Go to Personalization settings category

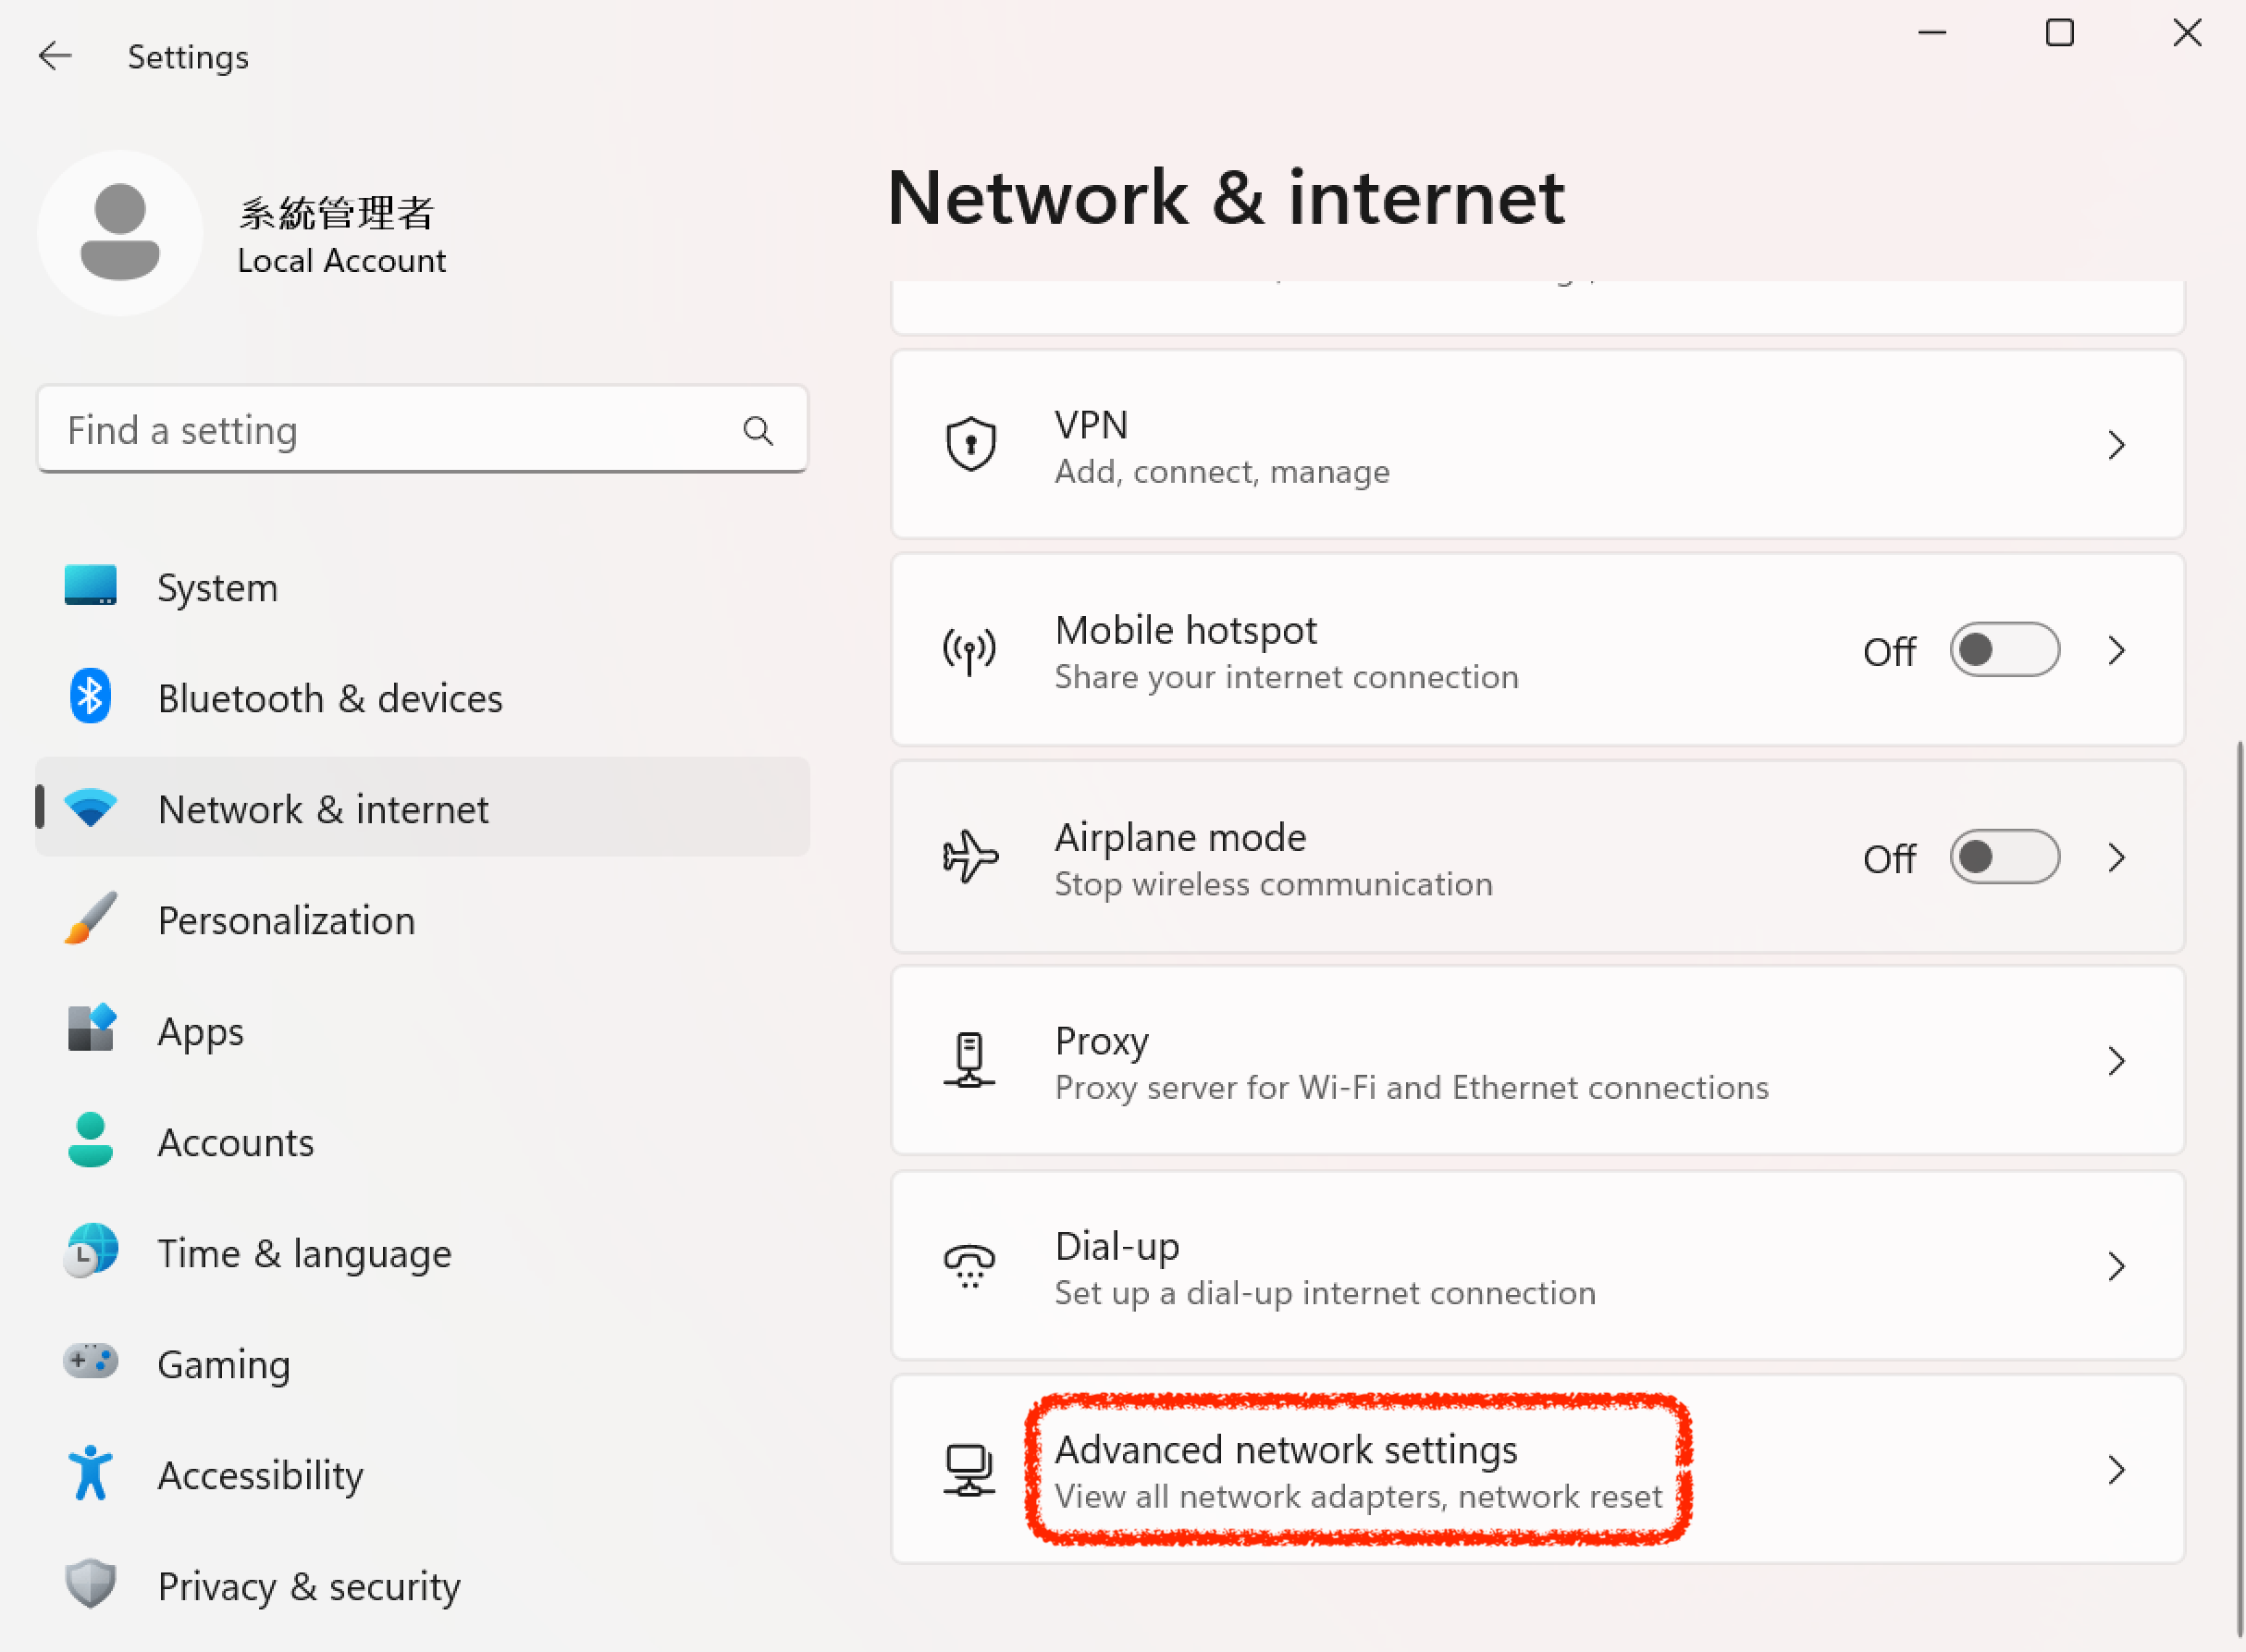click(286, 920)
